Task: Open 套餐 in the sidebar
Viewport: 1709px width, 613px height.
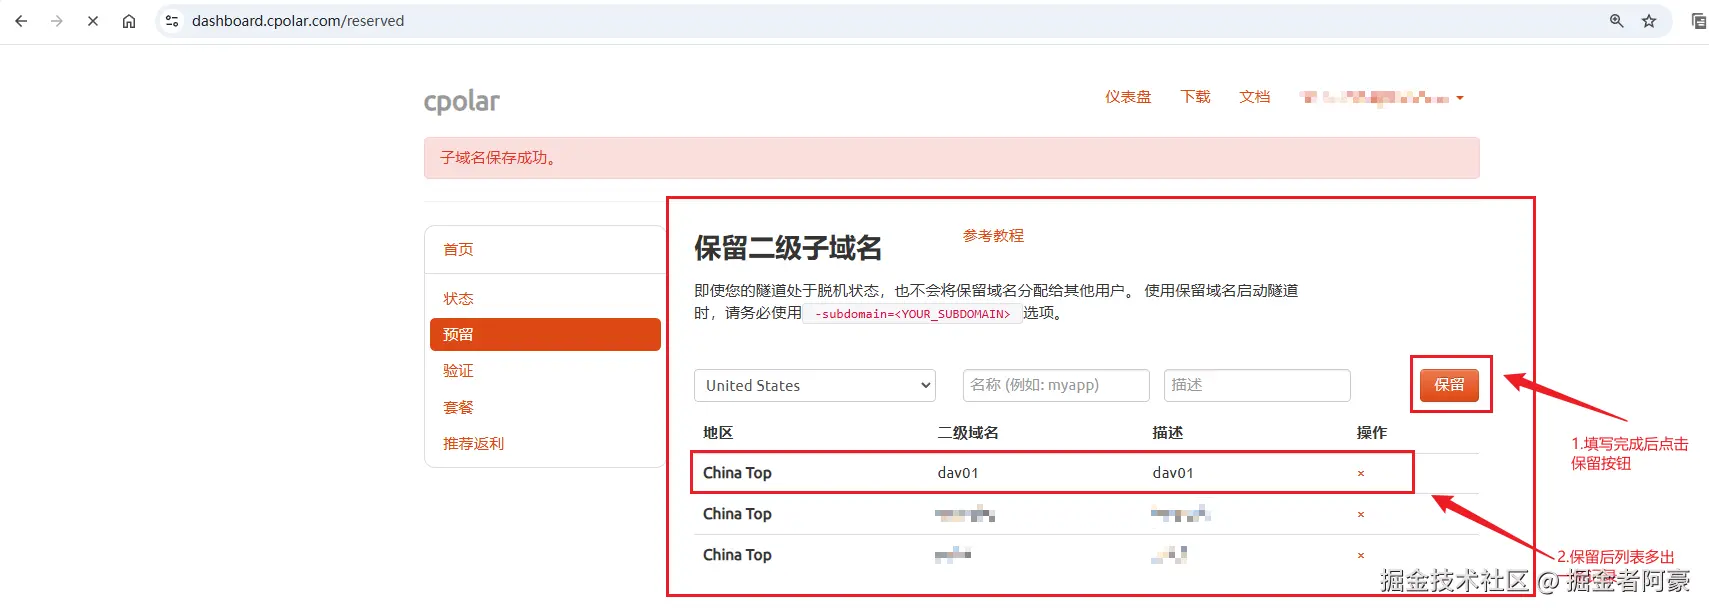Action: click(x=458, y=408)
